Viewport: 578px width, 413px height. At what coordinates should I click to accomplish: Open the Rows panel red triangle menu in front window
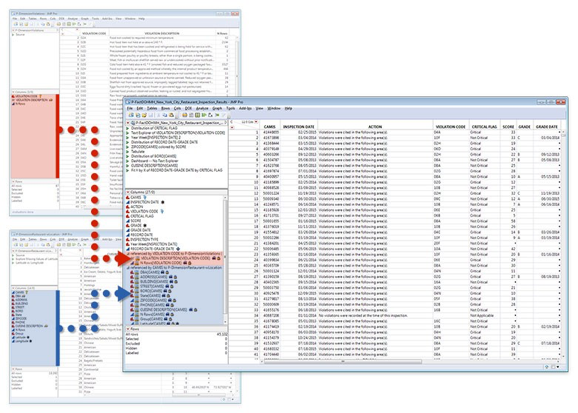coord(128,329)
